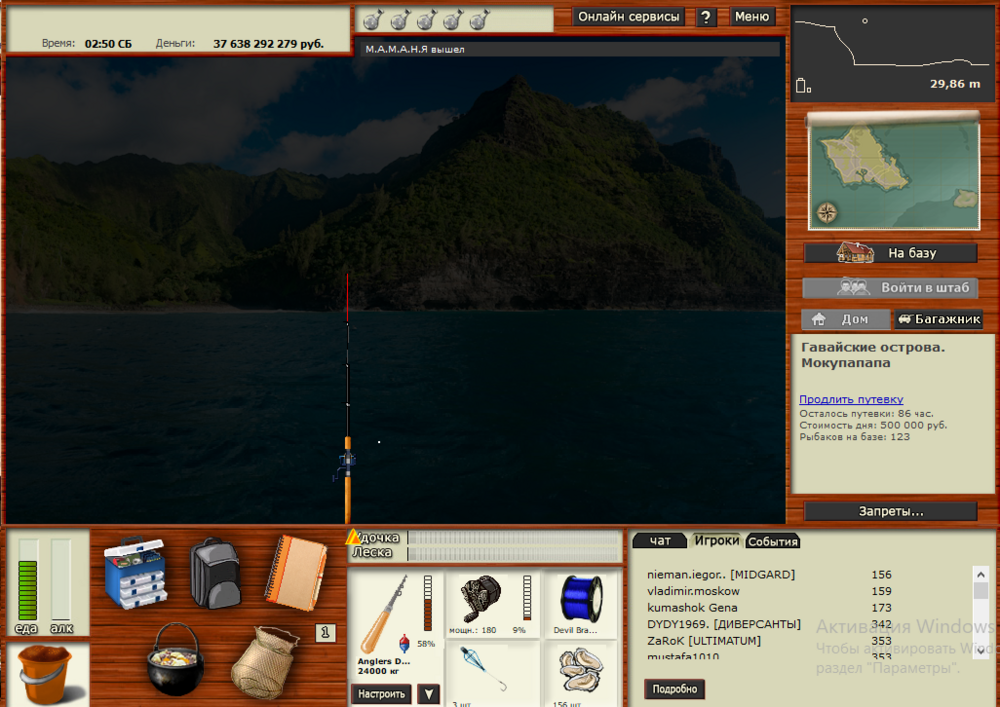Click the location title Гавайские острова. Мокупапапа
Viewport: 1000px width, 707px height.
(872, 355)
